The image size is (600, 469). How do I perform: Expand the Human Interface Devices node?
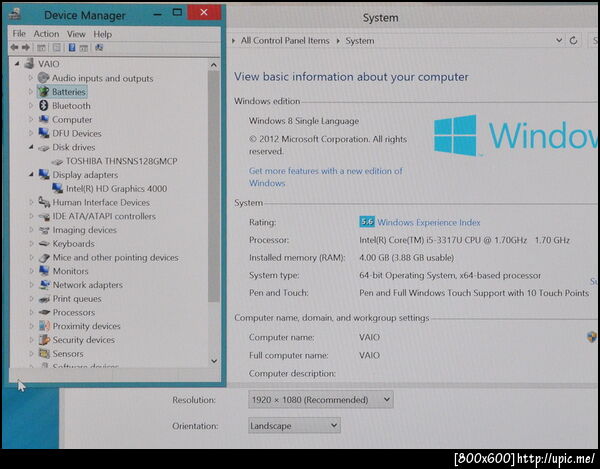click(31, 202)
